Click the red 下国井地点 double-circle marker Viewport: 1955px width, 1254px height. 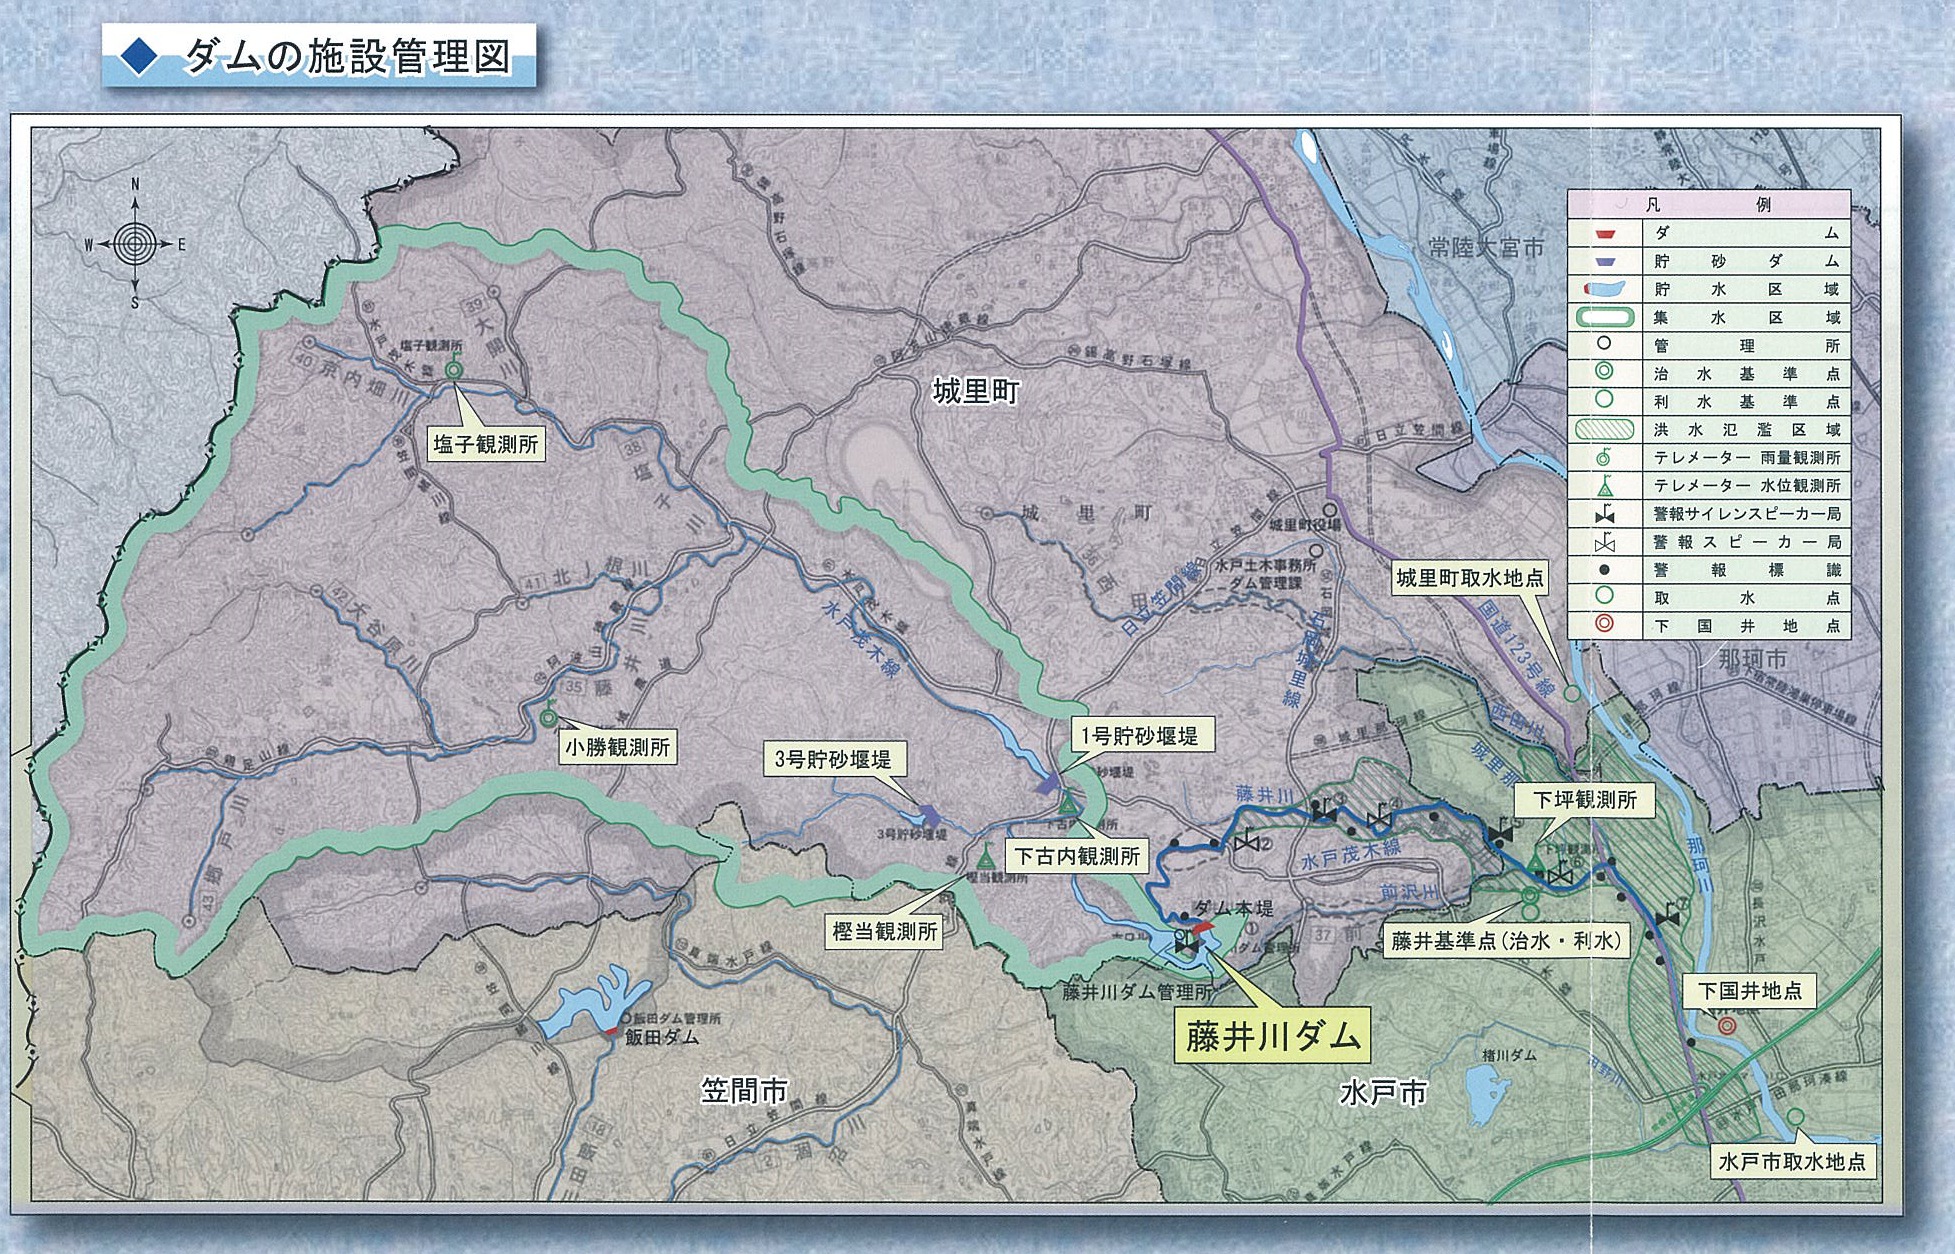click(1727, 1026)
